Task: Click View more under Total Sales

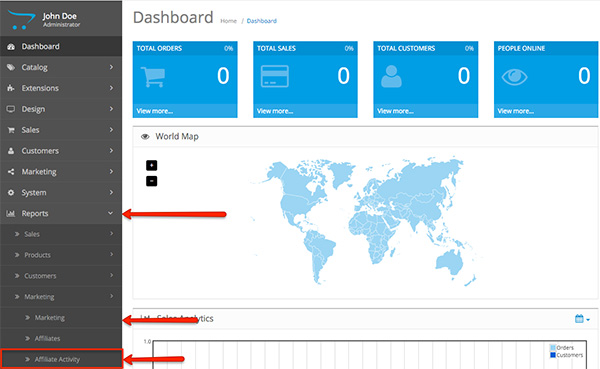Action: 275,111
